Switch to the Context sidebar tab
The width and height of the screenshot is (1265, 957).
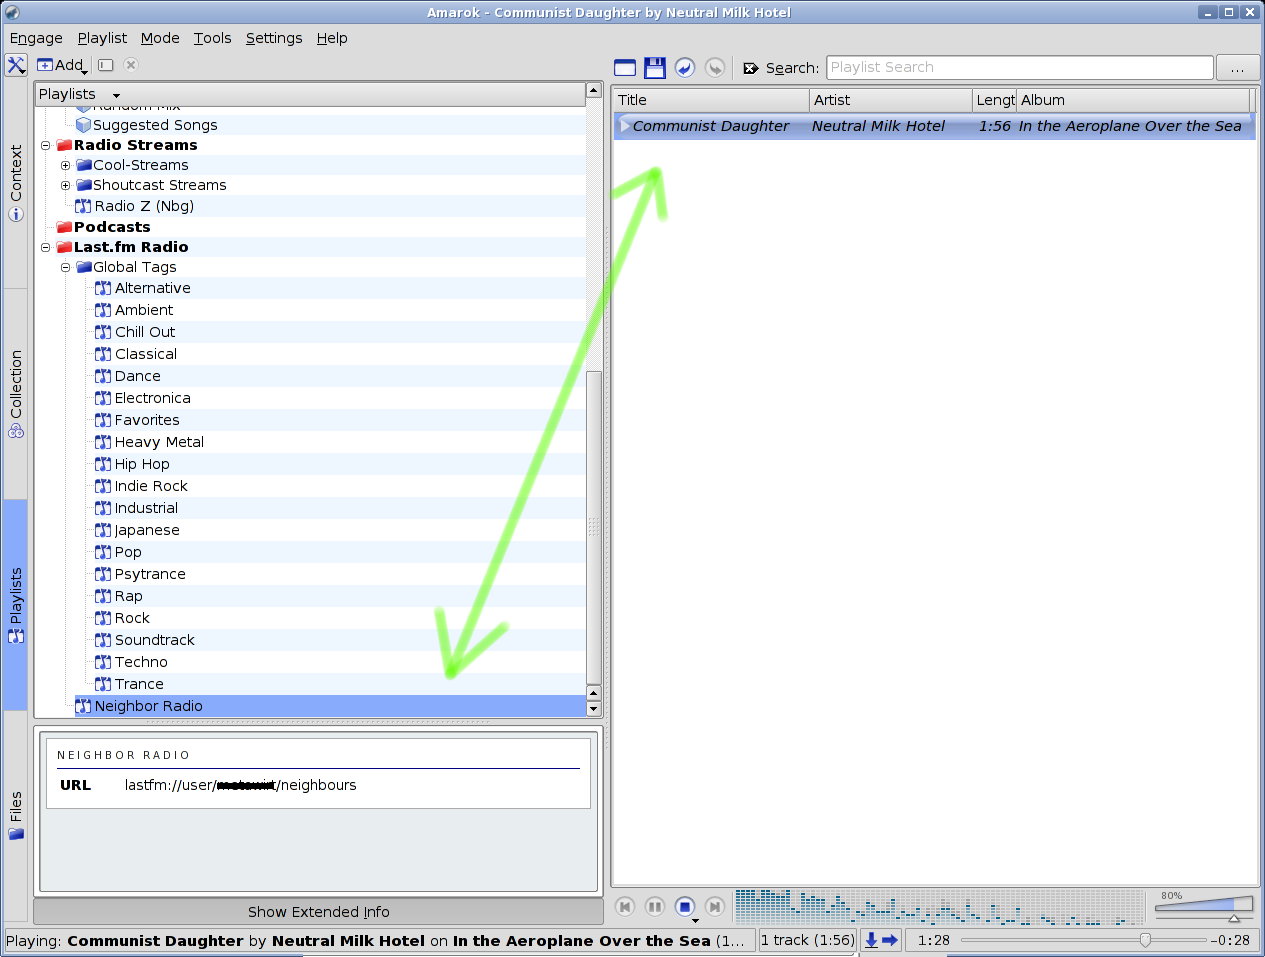point(16,183)
